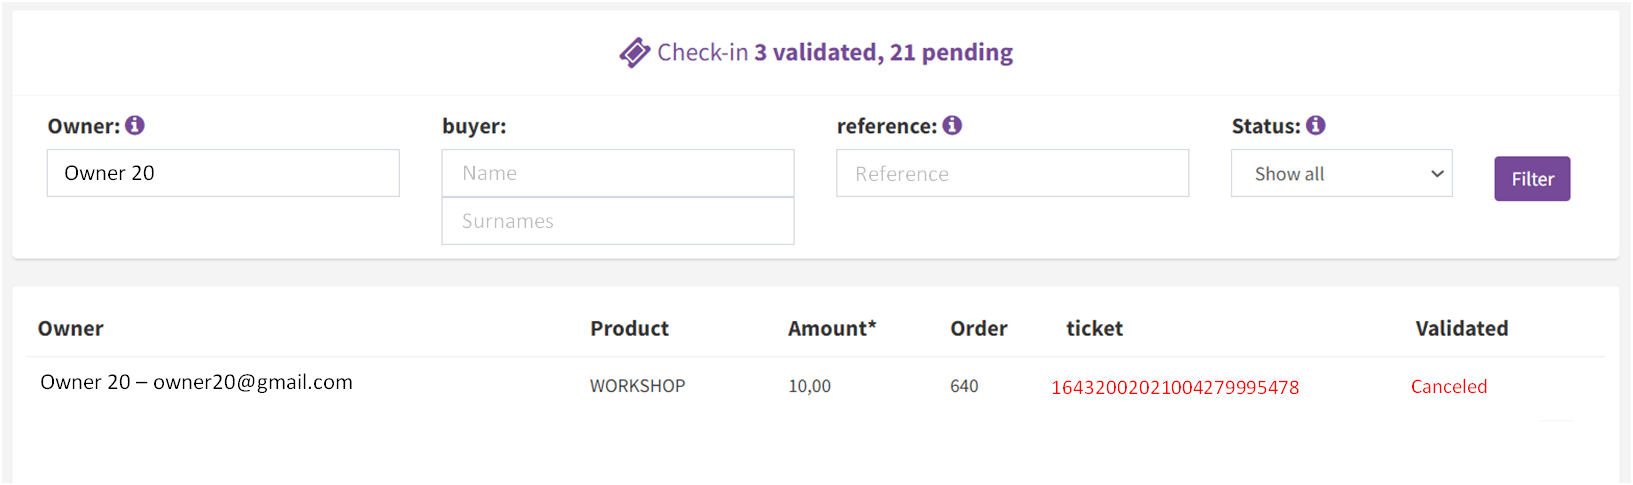Screen dimensions: 1633x485
Task: Click the Reference input field
Action: 1012,174
